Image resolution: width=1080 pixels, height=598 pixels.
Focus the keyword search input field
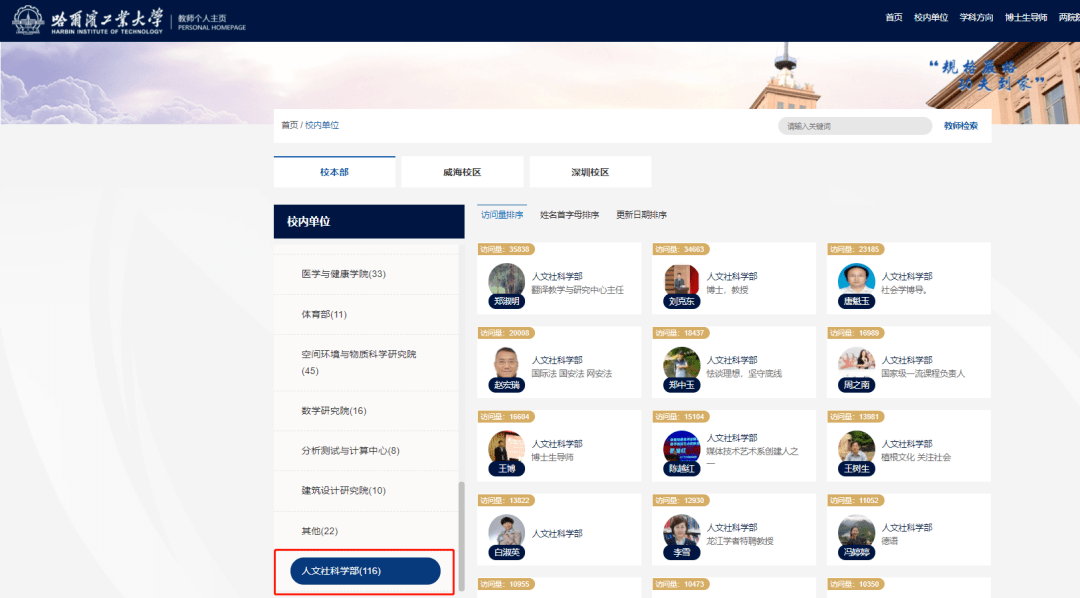point(855,126)
